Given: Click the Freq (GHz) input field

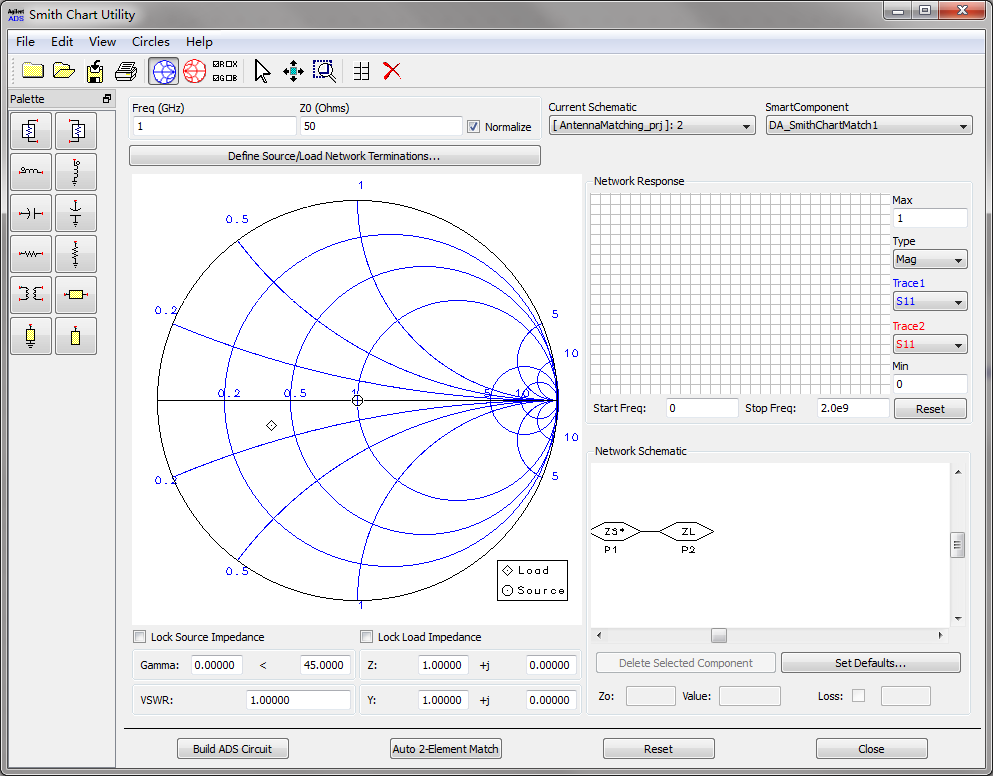Looking at the screenshot, I should tap(214, 126).
